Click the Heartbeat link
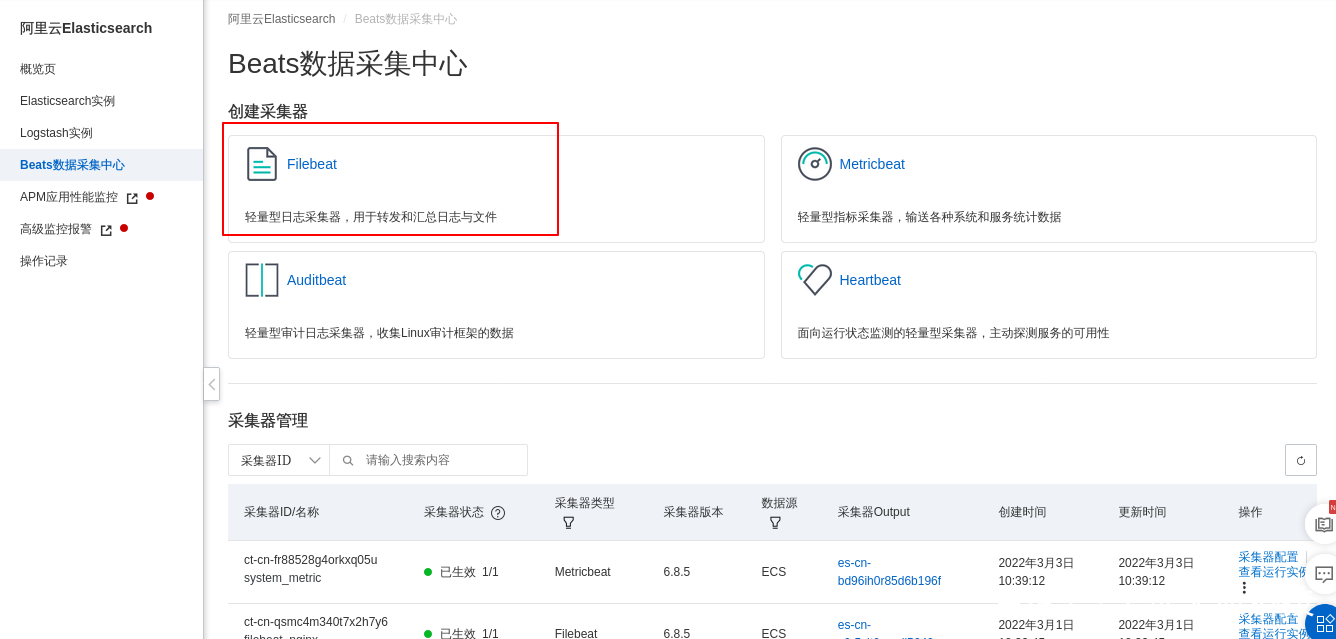The width and height of the screenshot is (1336, 639). [x=870, y=280]
